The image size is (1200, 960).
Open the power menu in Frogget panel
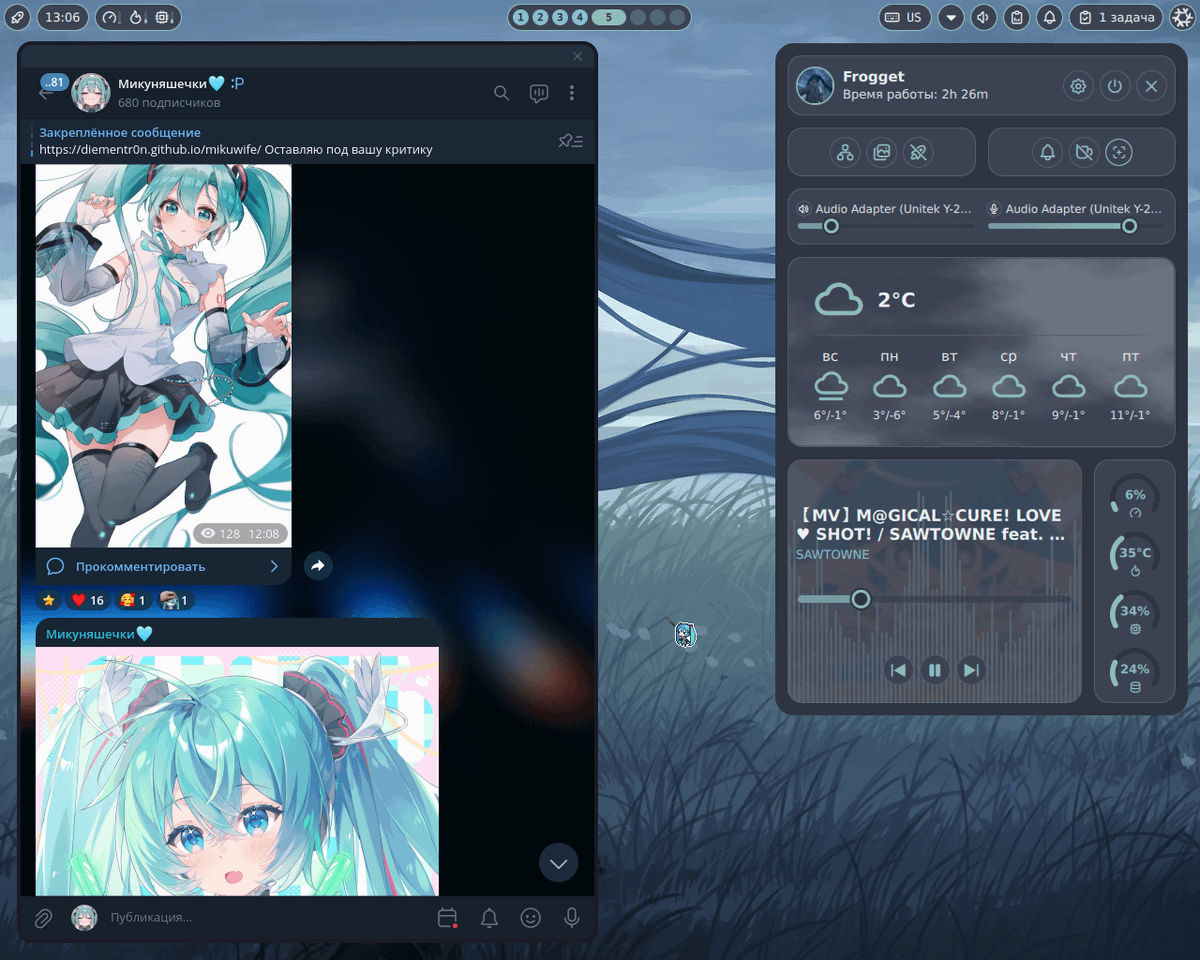pyautogui.click(x=1114, y=86)
